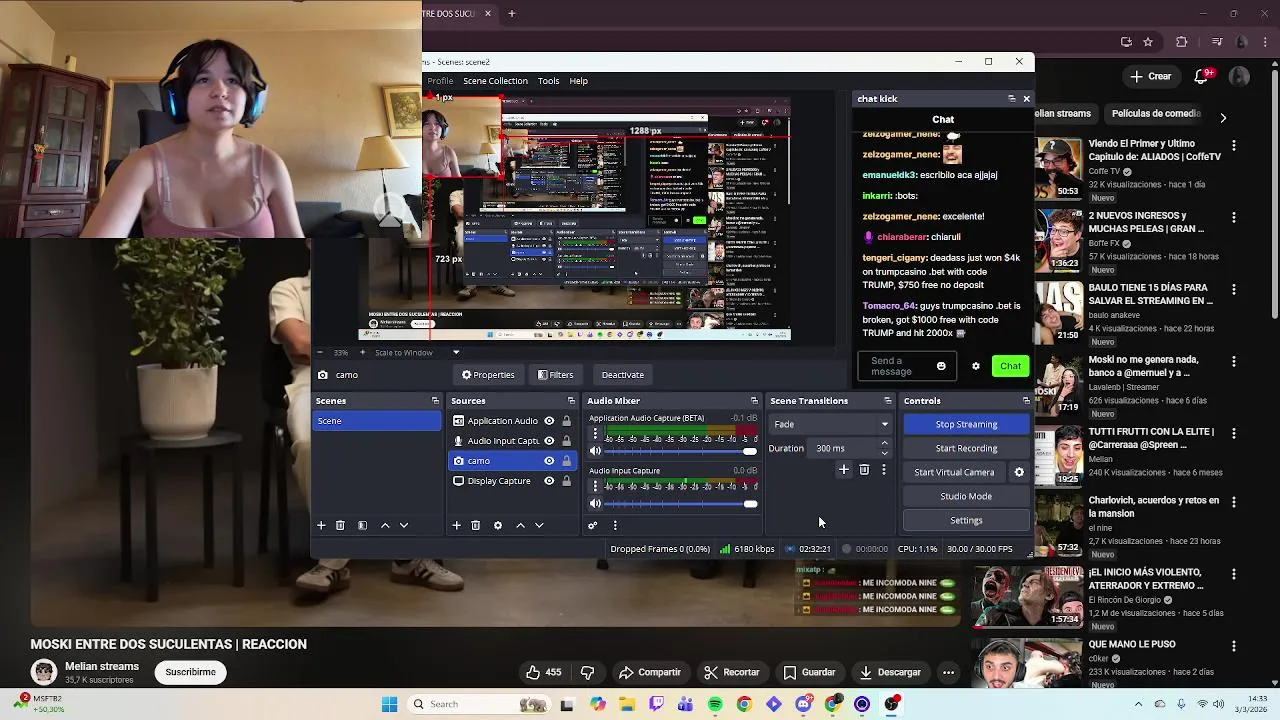Open OBS Settings button

click(966, 520)
